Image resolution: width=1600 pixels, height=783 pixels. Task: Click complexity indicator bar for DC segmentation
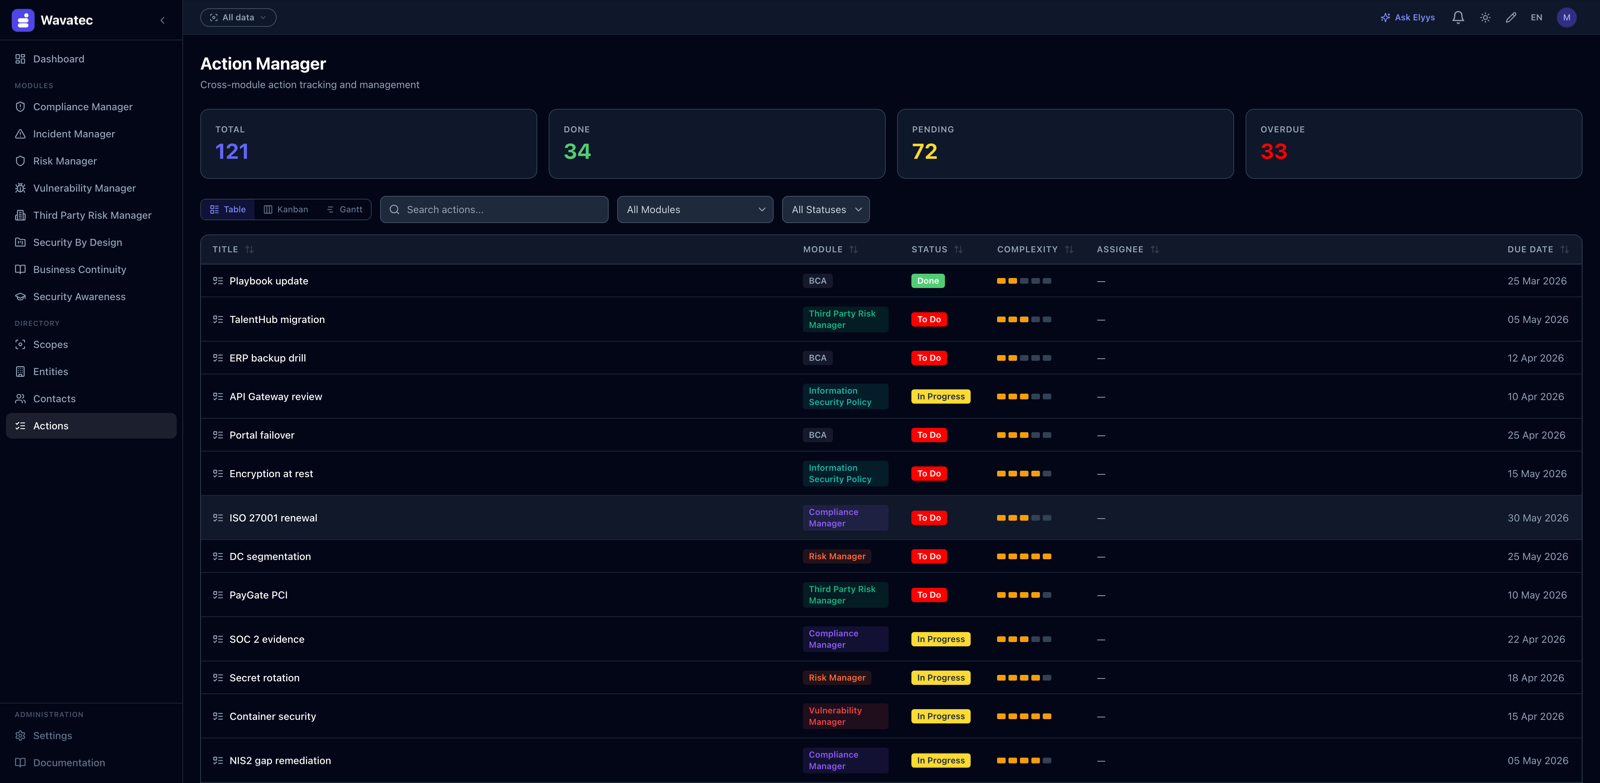pos(1024,556)
